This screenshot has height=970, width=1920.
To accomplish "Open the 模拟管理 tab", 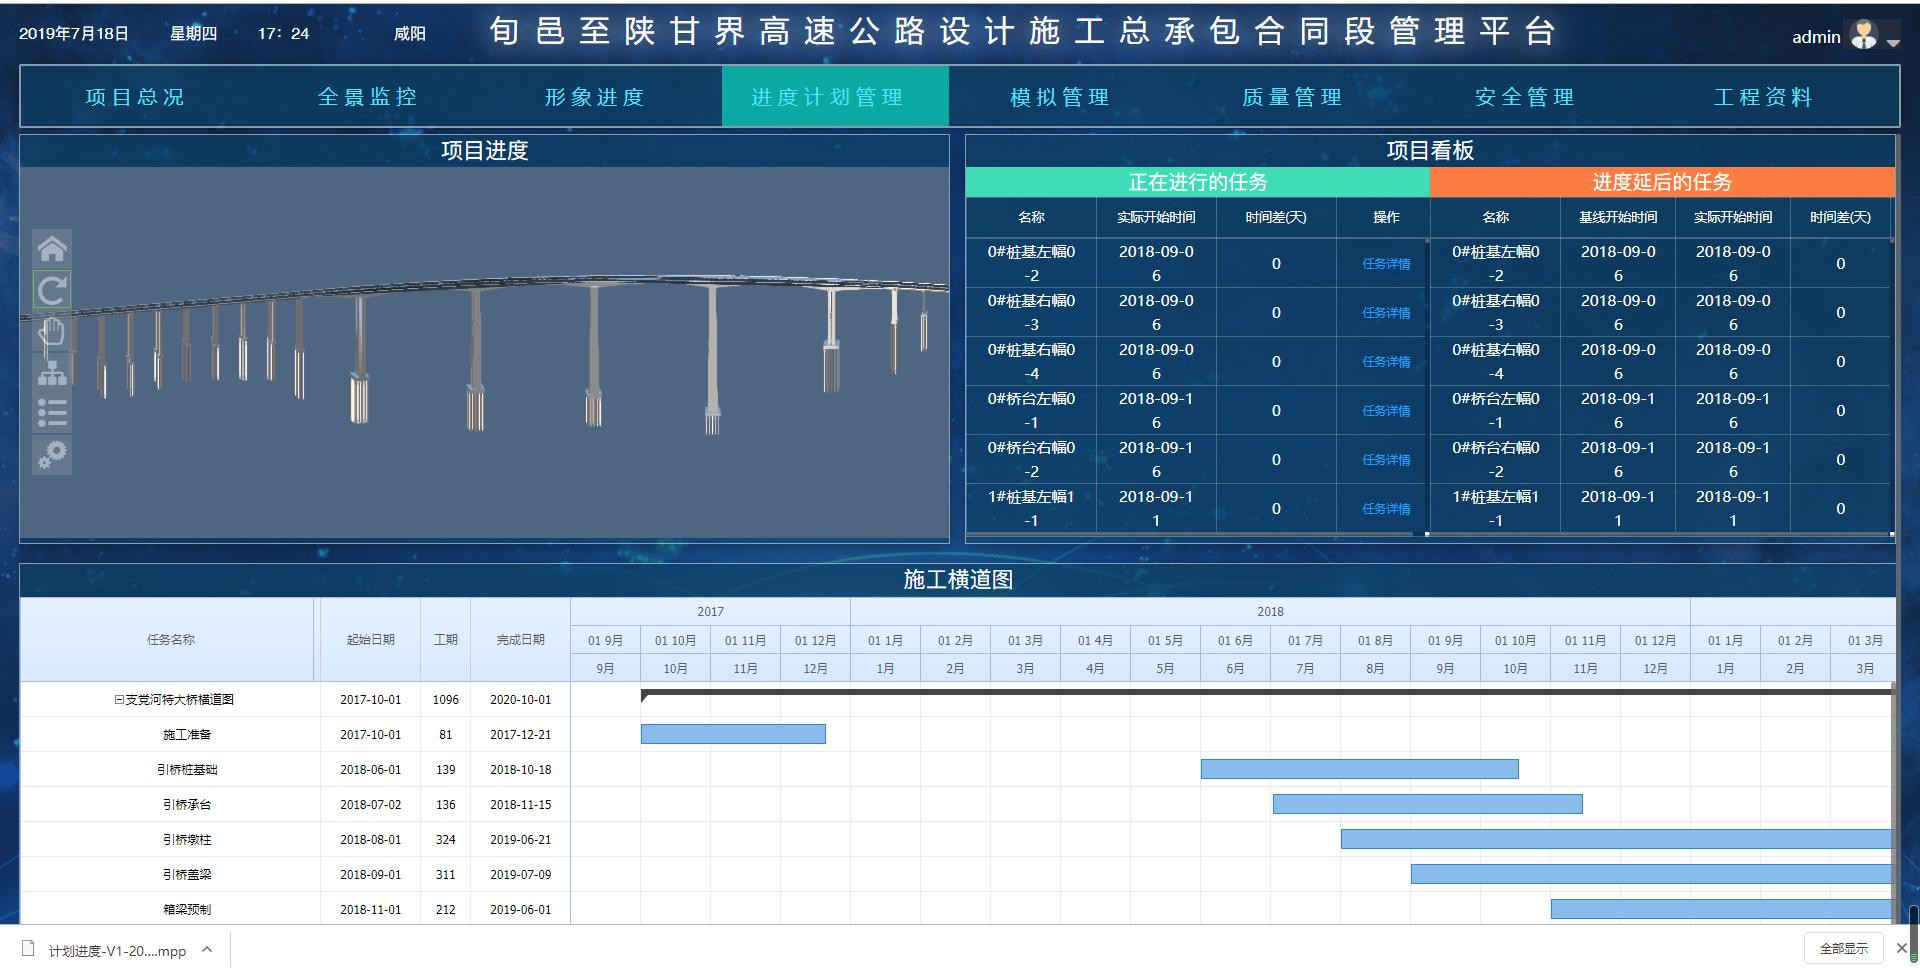I will point(1059,97).
